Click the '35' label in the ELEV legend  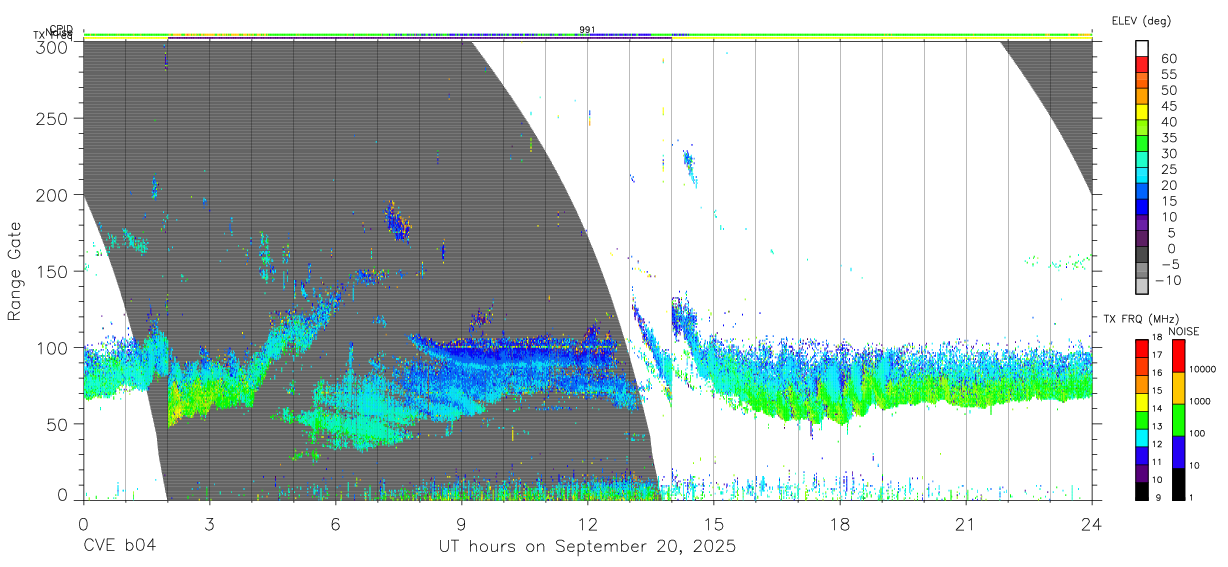[1168, 137]
